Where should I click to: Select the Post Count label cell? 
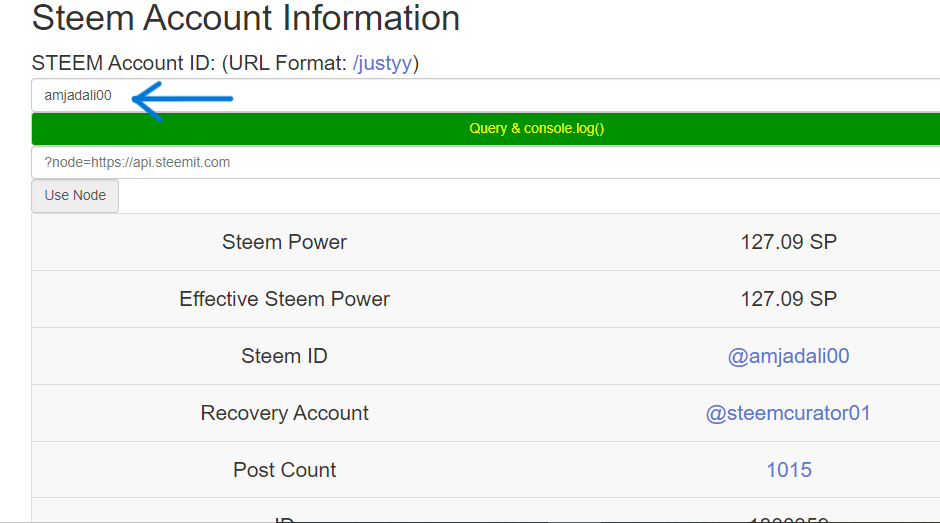[x=284, y=470]
